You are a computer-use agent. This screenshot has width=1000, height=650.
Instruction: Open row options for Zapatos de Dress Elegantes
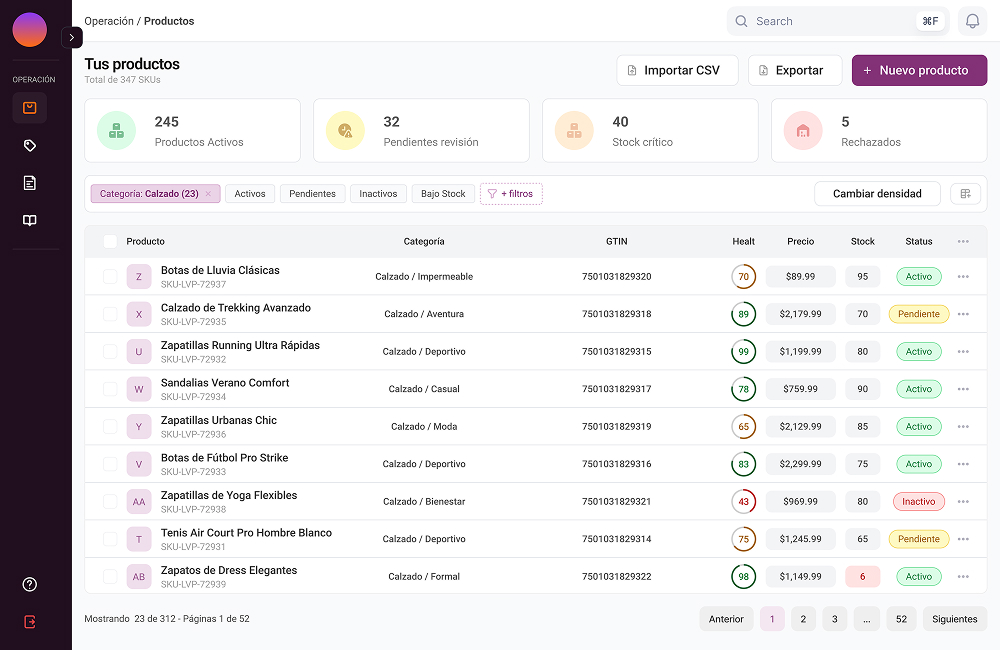click(x=963, y=577)
